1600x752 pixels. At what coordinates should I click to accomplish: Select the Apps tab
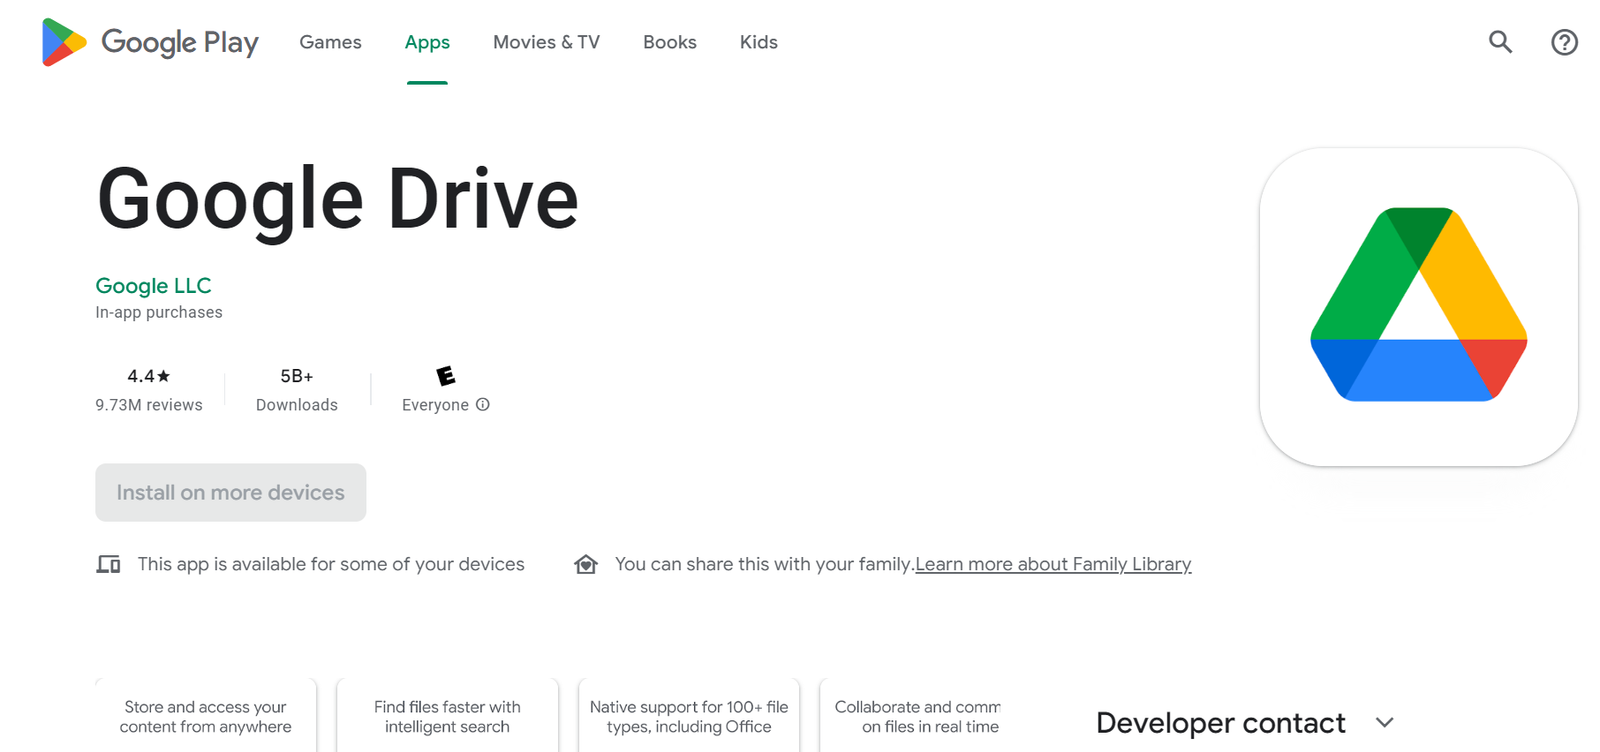427,42
